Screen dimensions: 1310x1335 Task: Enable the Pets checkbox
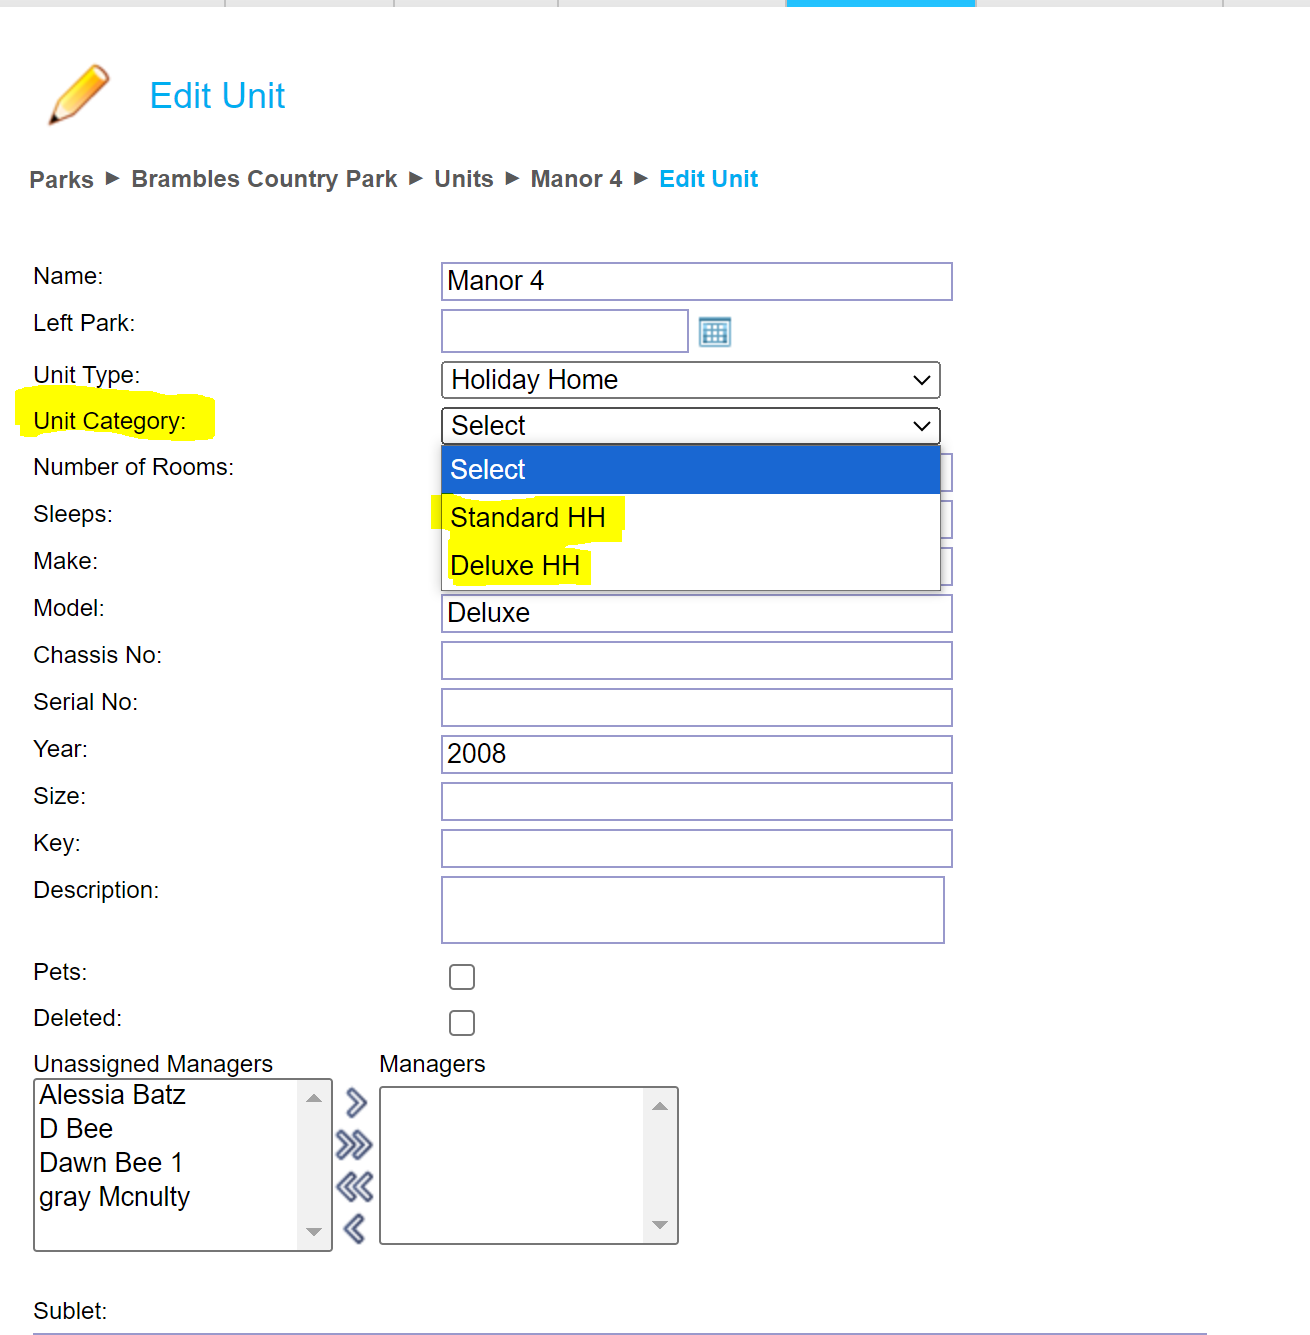(x=462, y=977)
